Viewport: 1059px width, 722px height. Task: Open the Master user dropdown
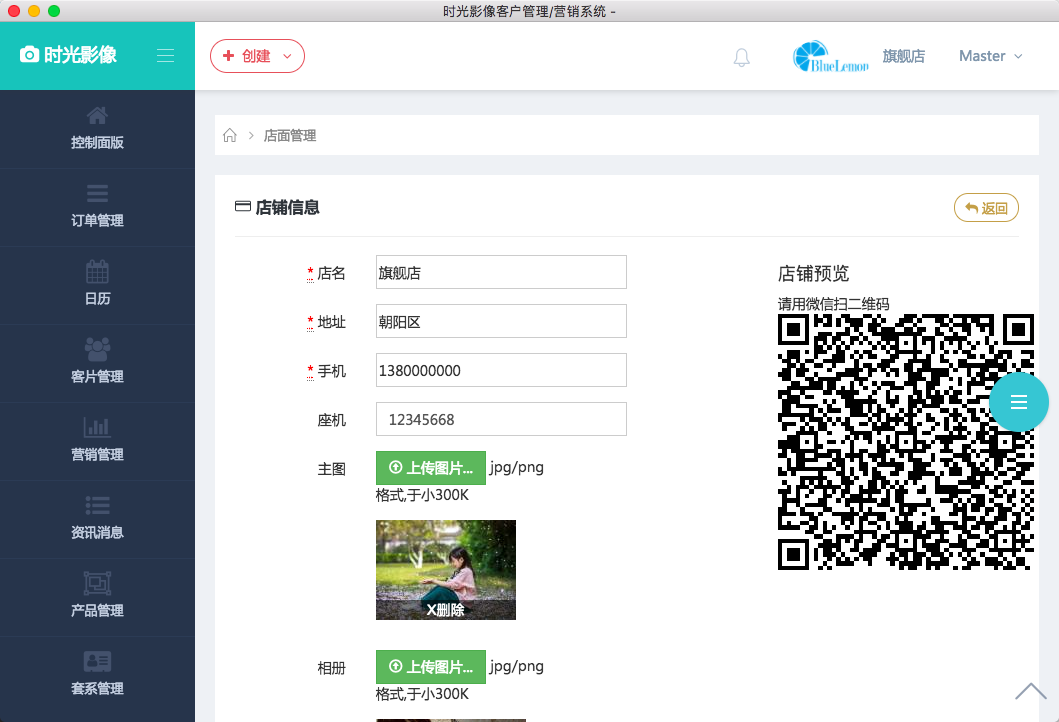990,56
